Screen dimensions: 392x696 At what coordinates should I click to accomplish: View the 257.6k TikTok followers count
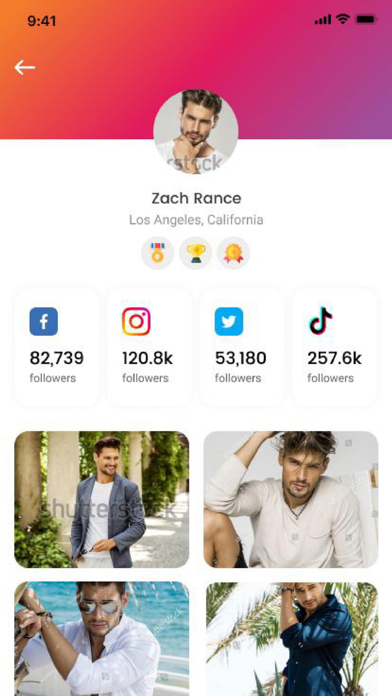coord(335,358)
